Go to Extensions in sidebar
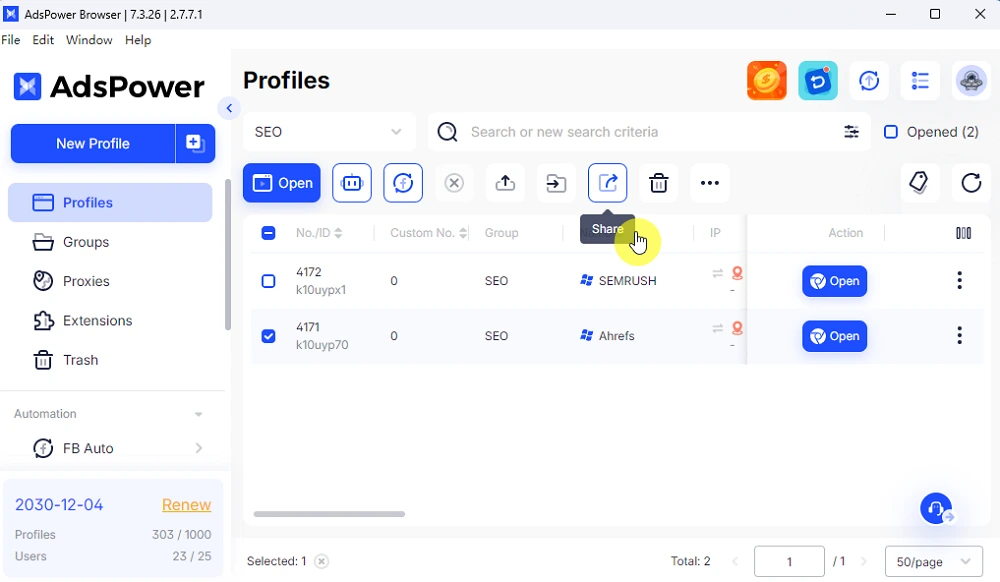Image resolution: width=1000 pixels, height=582 pixels. (x=110, y=321)
